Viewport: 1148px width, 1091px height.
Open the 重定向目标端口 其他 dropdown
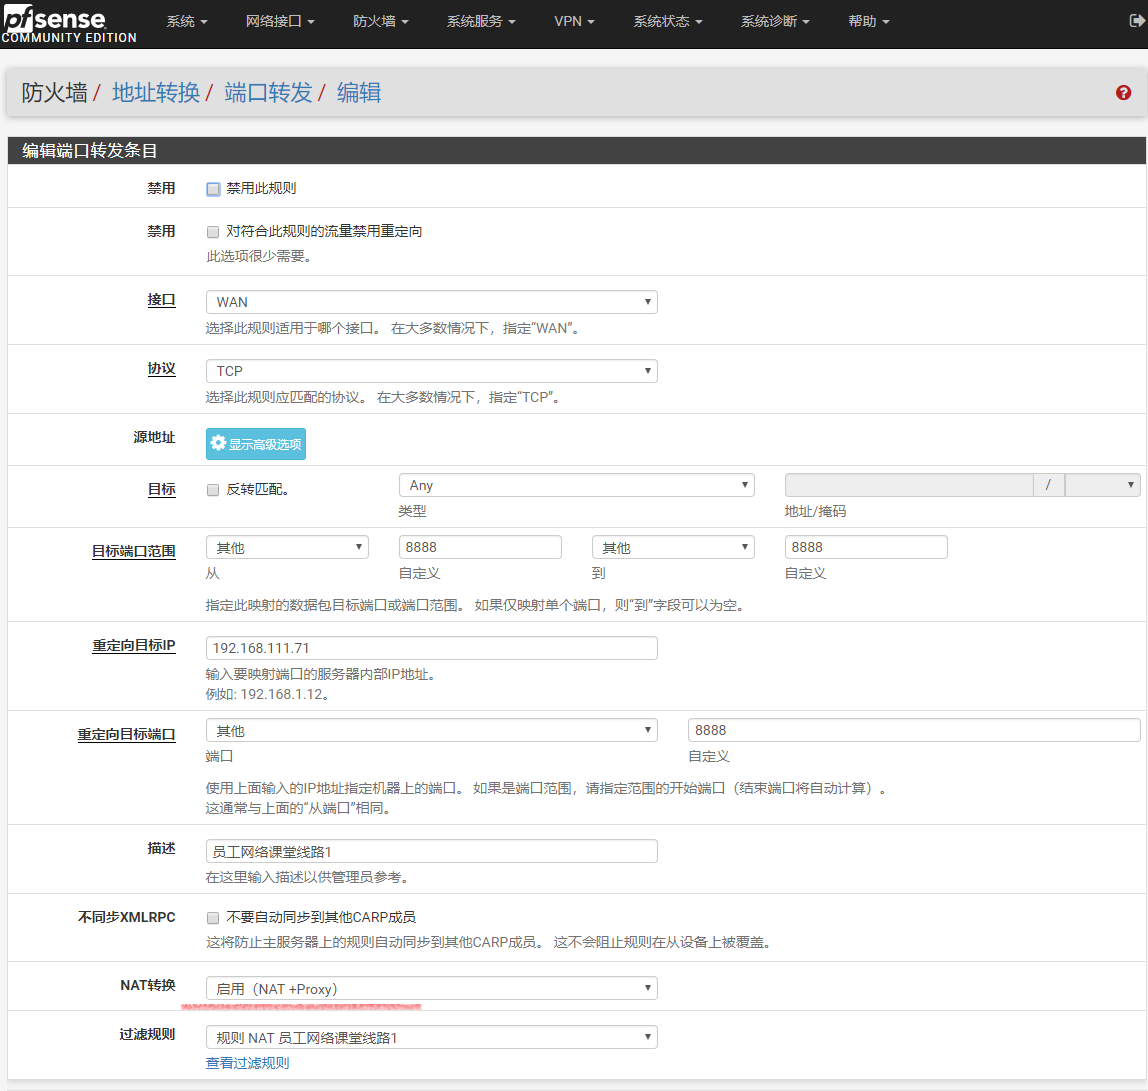coord(431,730)
